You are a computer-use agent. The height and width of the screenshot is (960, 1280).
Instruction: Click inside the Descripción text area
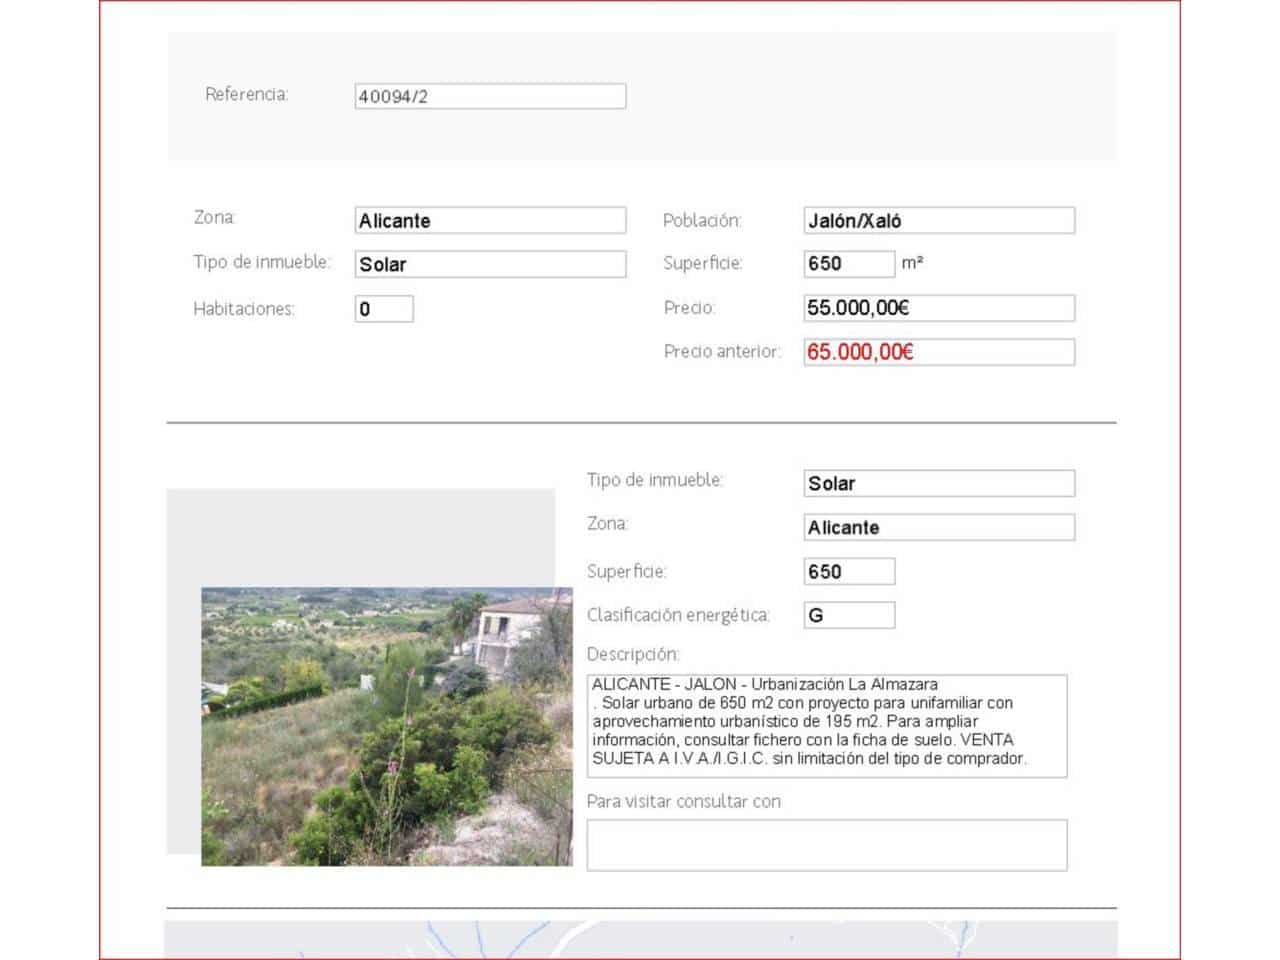click(827, 724)
